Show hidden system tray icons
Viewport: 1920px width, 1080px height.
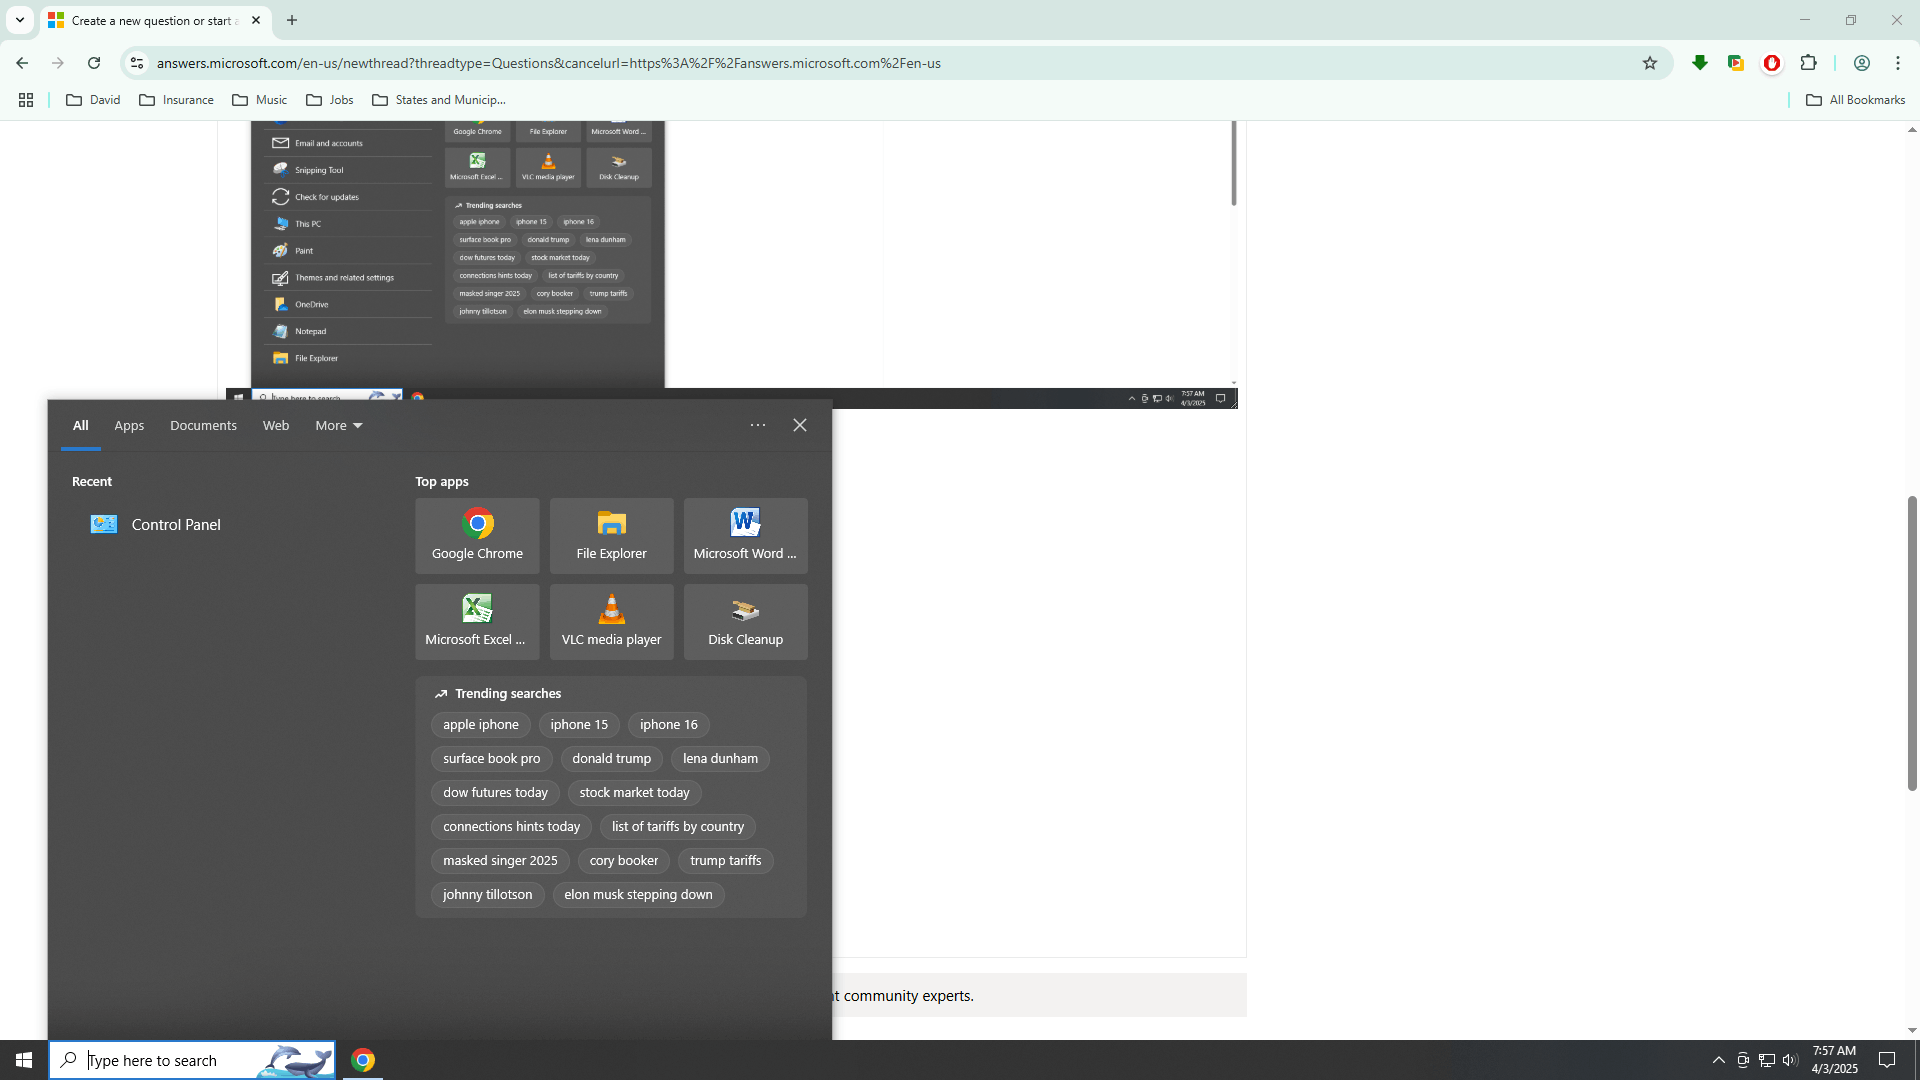[x=1718, y=1060]
